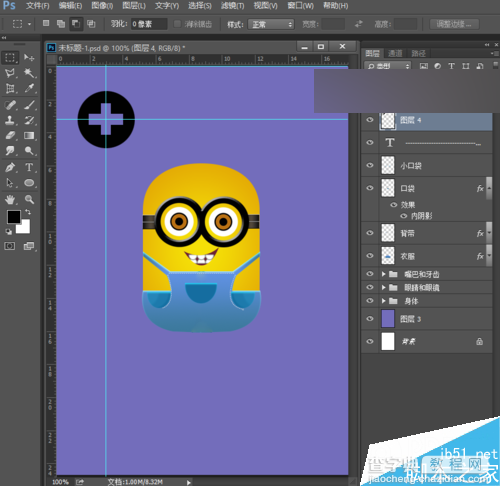Choose Subtract from Selection mode
Image resolution: width=500 pixels, height=486 pixels.
coord(76,24)
